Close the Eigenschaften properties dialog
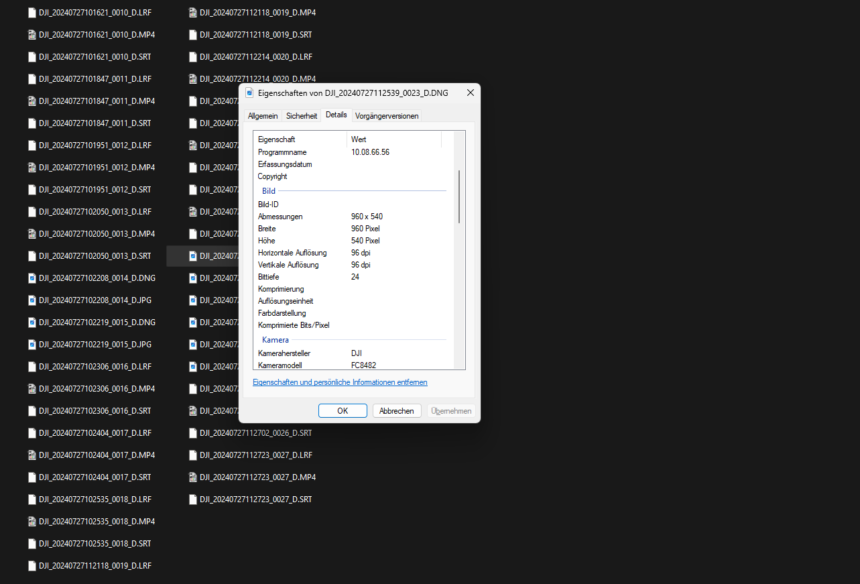860x584 pixels. [x=470, y=93]
